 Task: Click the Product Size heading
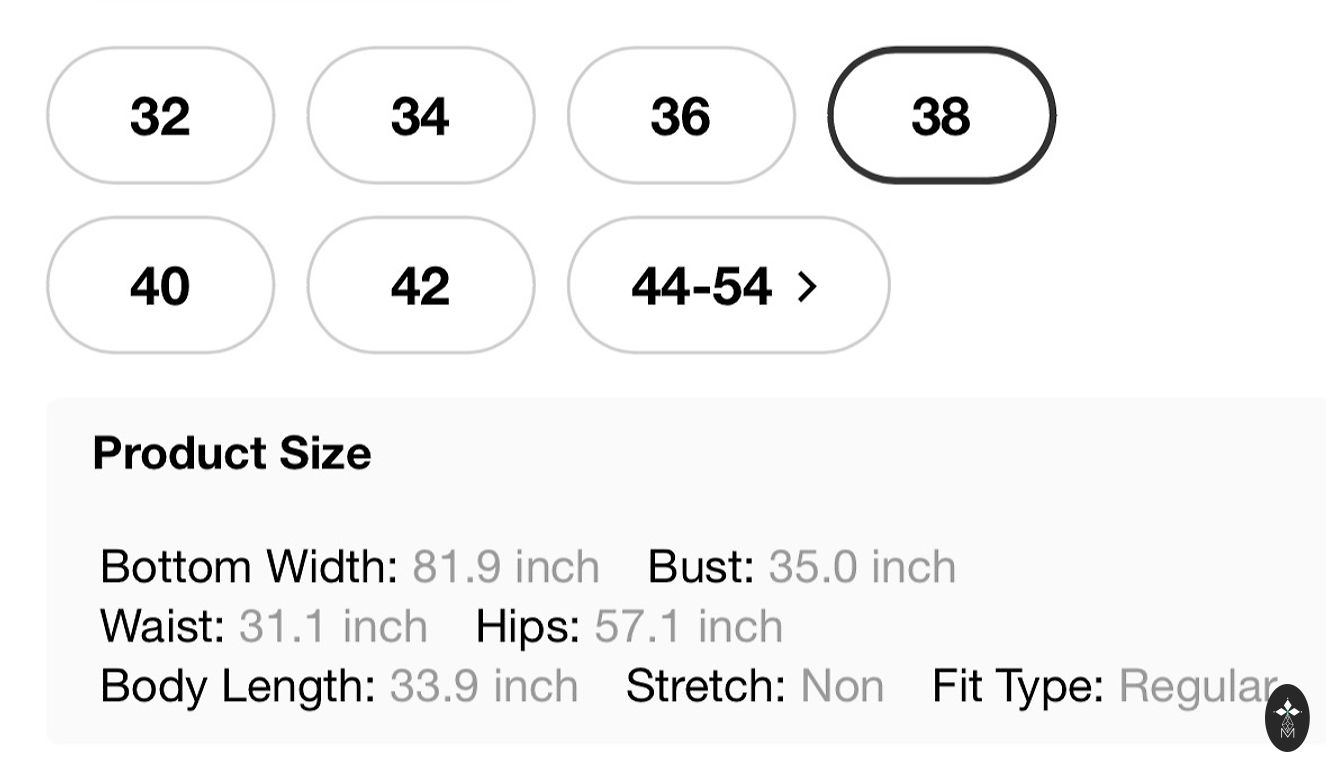pyautogui.click(x=232, y=453)
